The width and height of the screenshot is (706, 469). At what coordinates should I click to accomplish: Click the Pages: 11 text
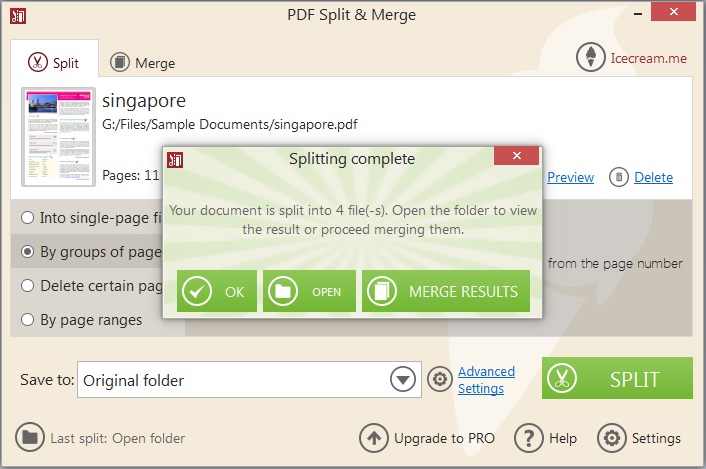coord(131,175)
